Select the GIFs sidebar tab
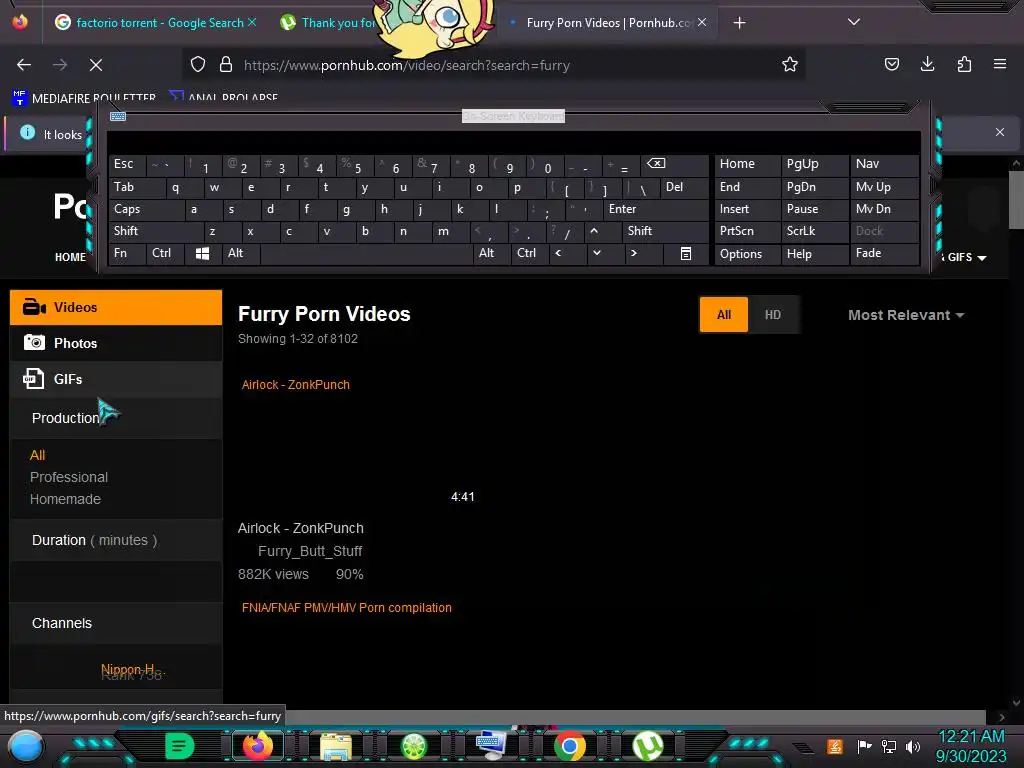Screen dimensions: 1024x768 [x=116, y=379]
